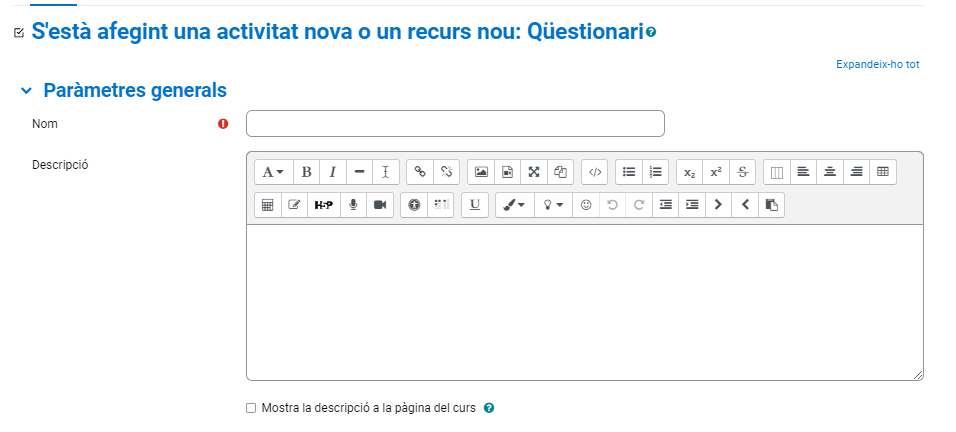Record audio with the microphone button
This screenshot has height=432, width=956.
tap(353, 205)
